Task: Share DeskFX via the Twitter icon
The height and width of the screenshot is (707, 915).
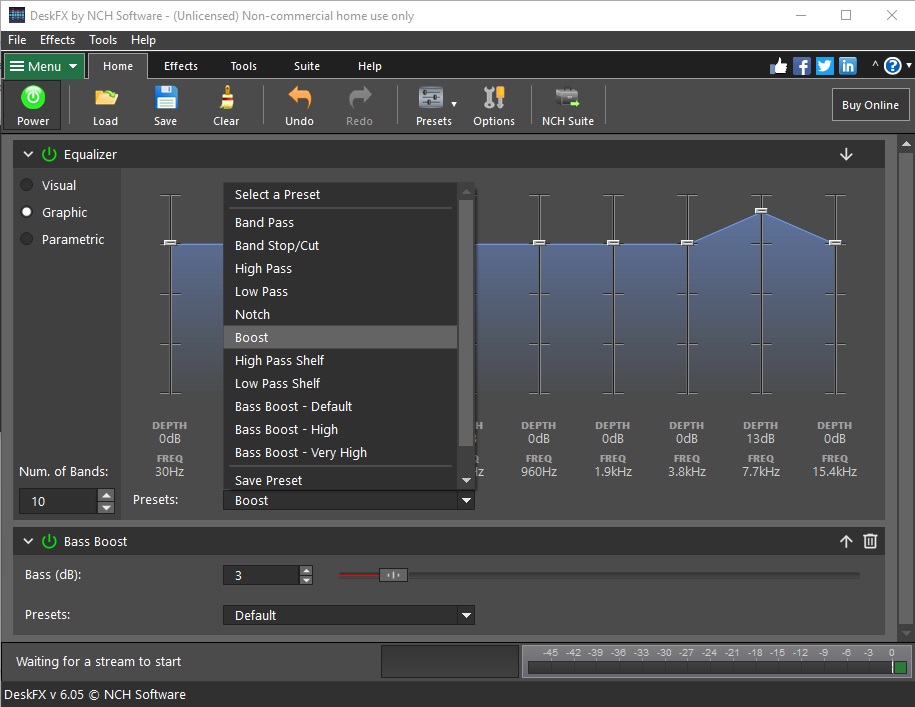Action: 824,65
